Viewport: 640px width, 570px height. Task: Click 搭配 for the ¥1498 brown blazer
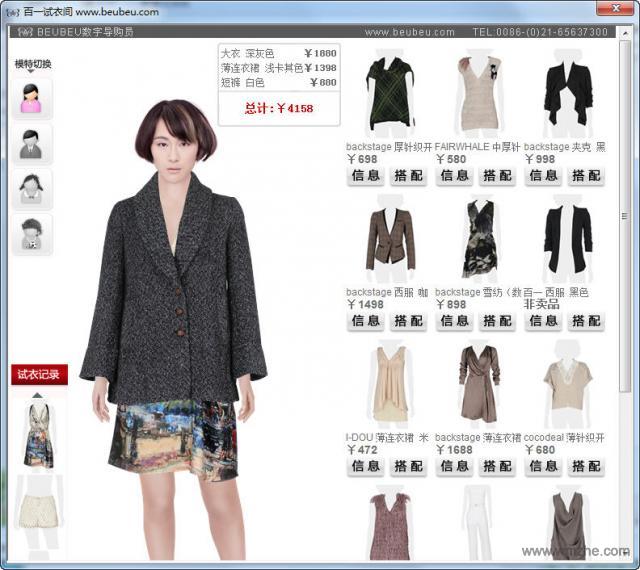click(409, 321)
